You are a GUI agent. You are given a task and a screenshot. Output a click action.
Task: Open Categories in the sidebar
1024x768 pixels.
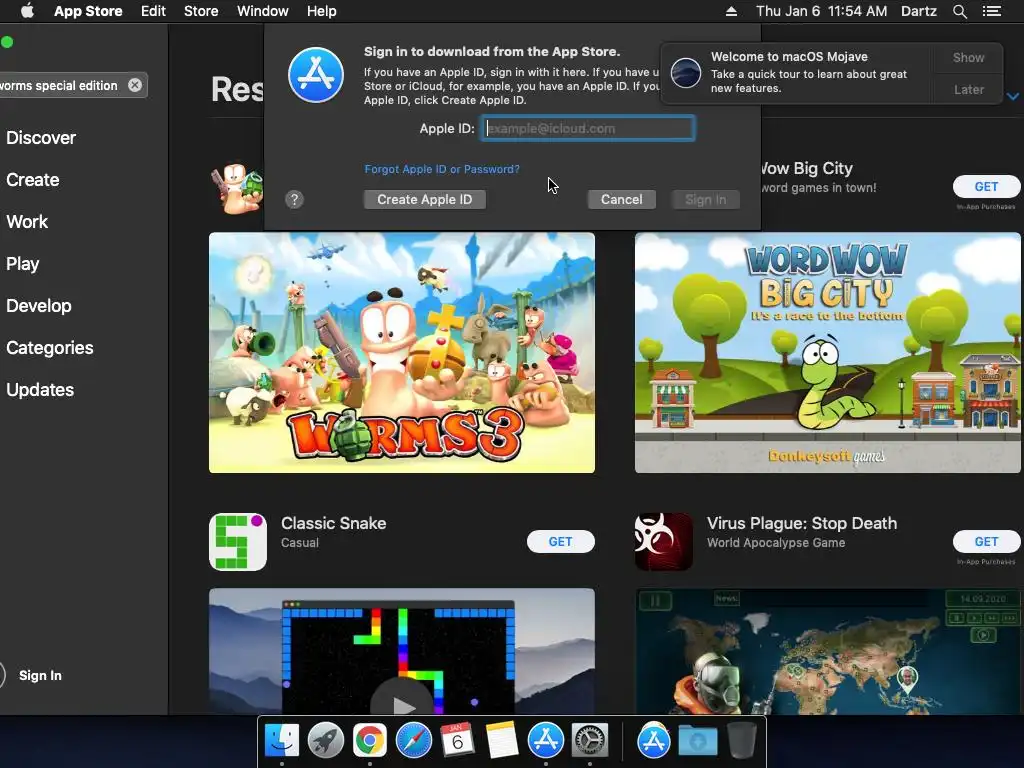pyautogui.click(x=50, y=347)
